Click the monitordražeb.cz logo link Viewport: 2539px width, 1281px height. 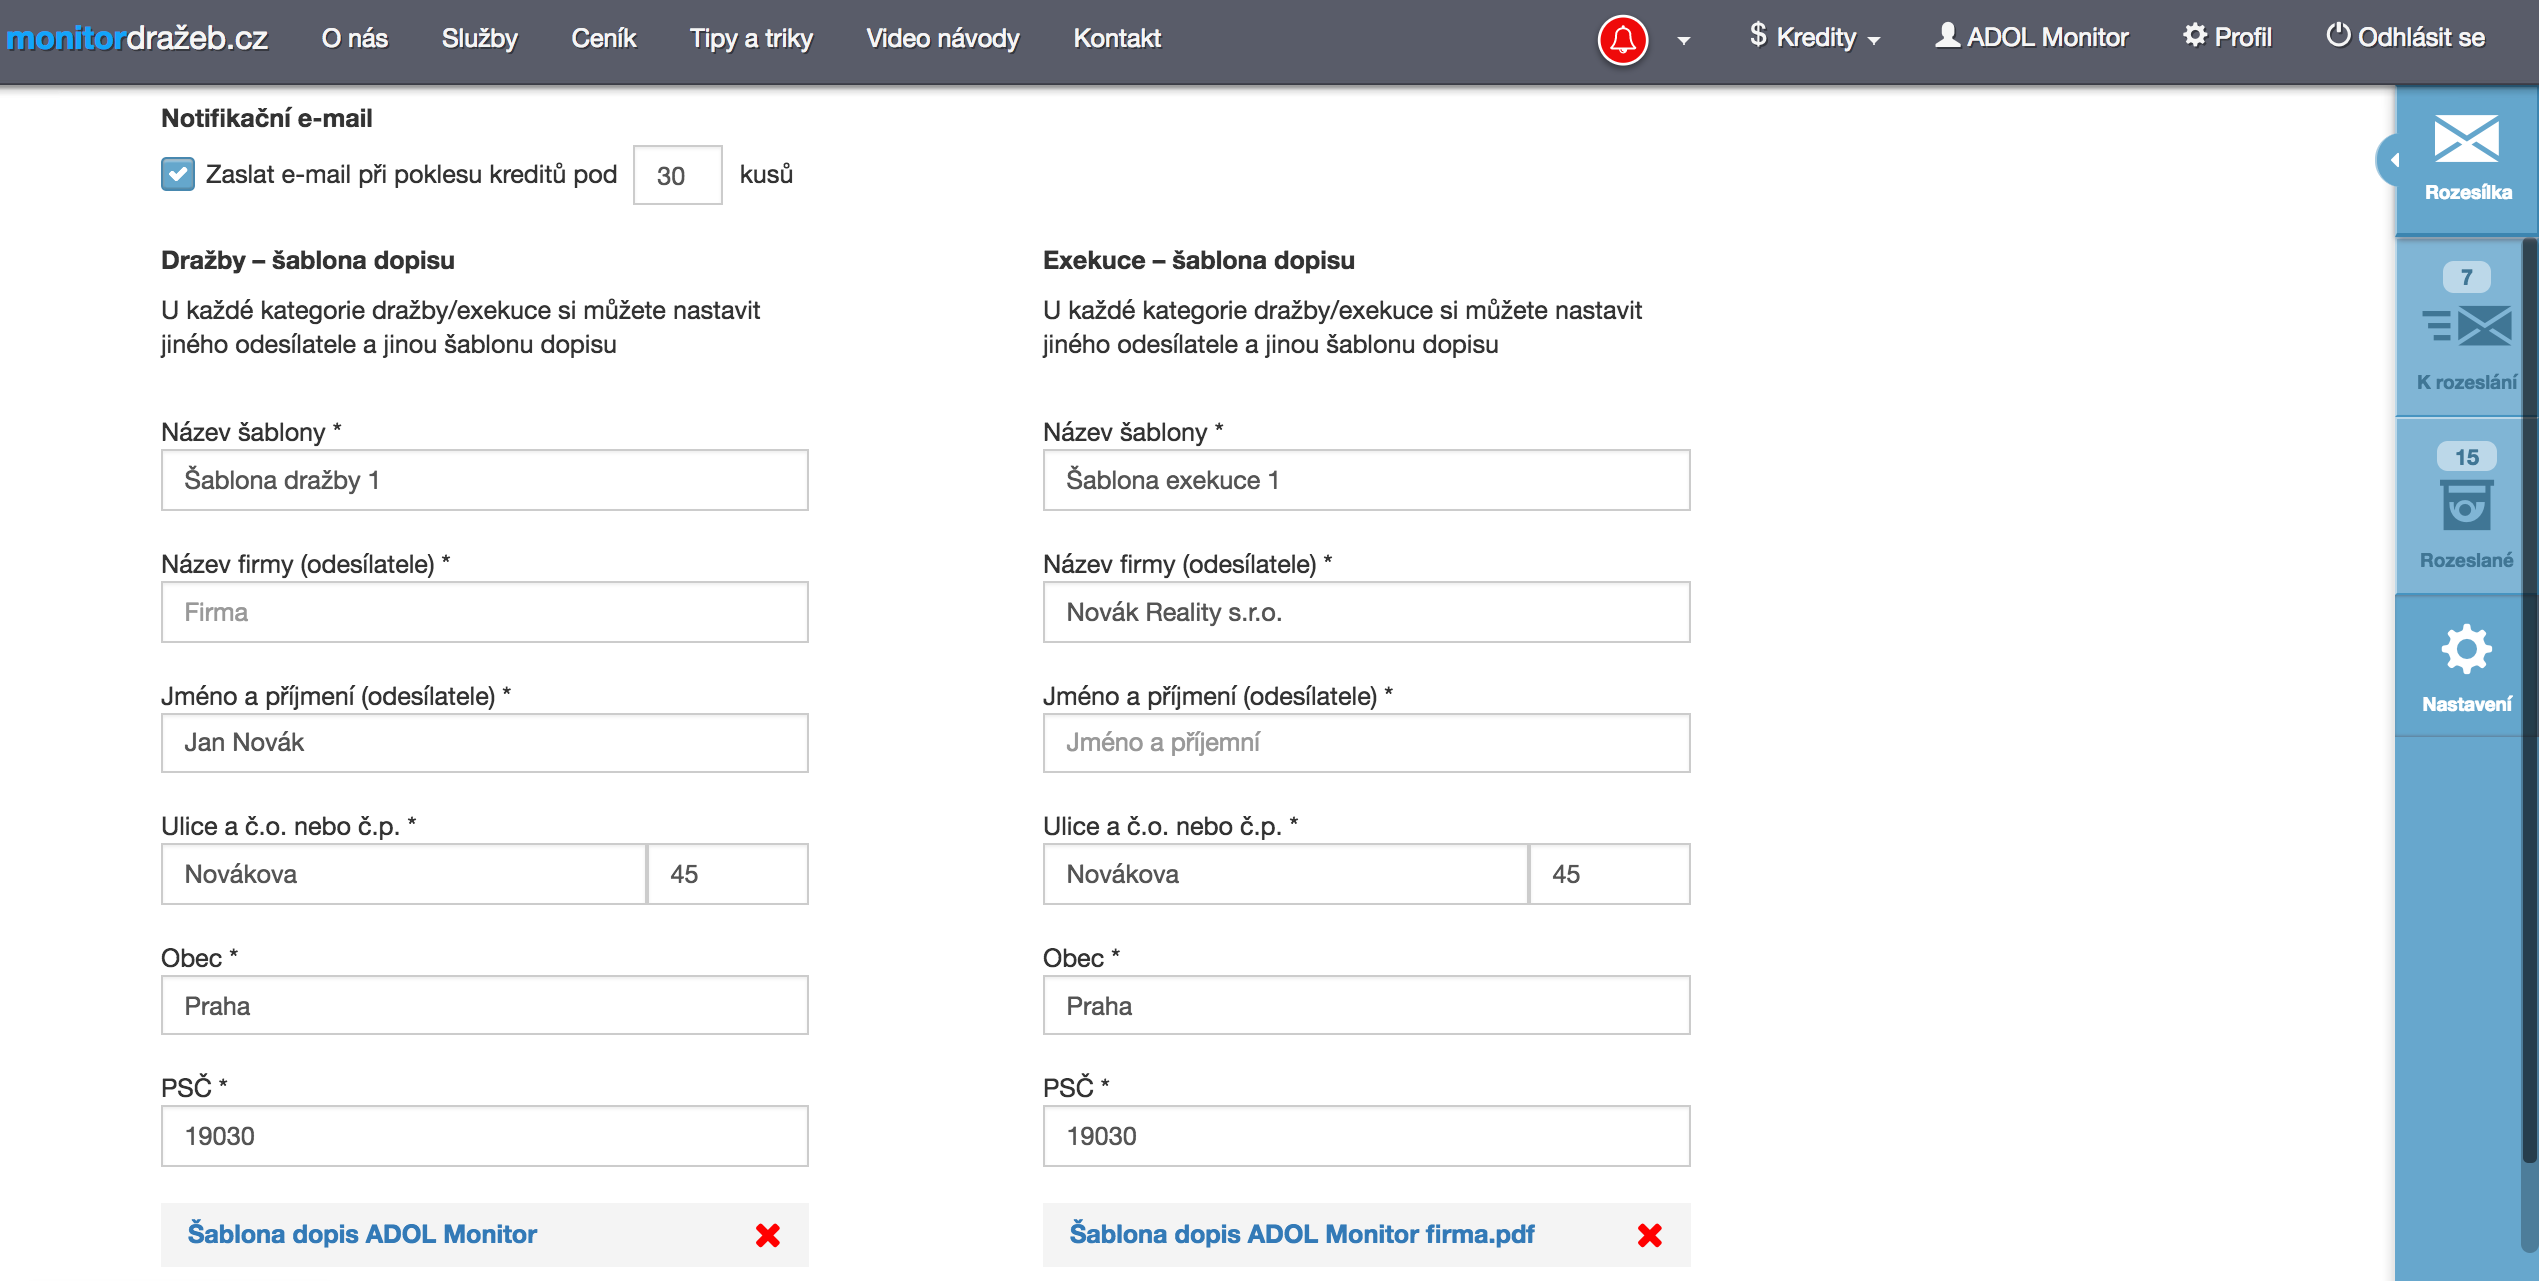click(137, 38)
